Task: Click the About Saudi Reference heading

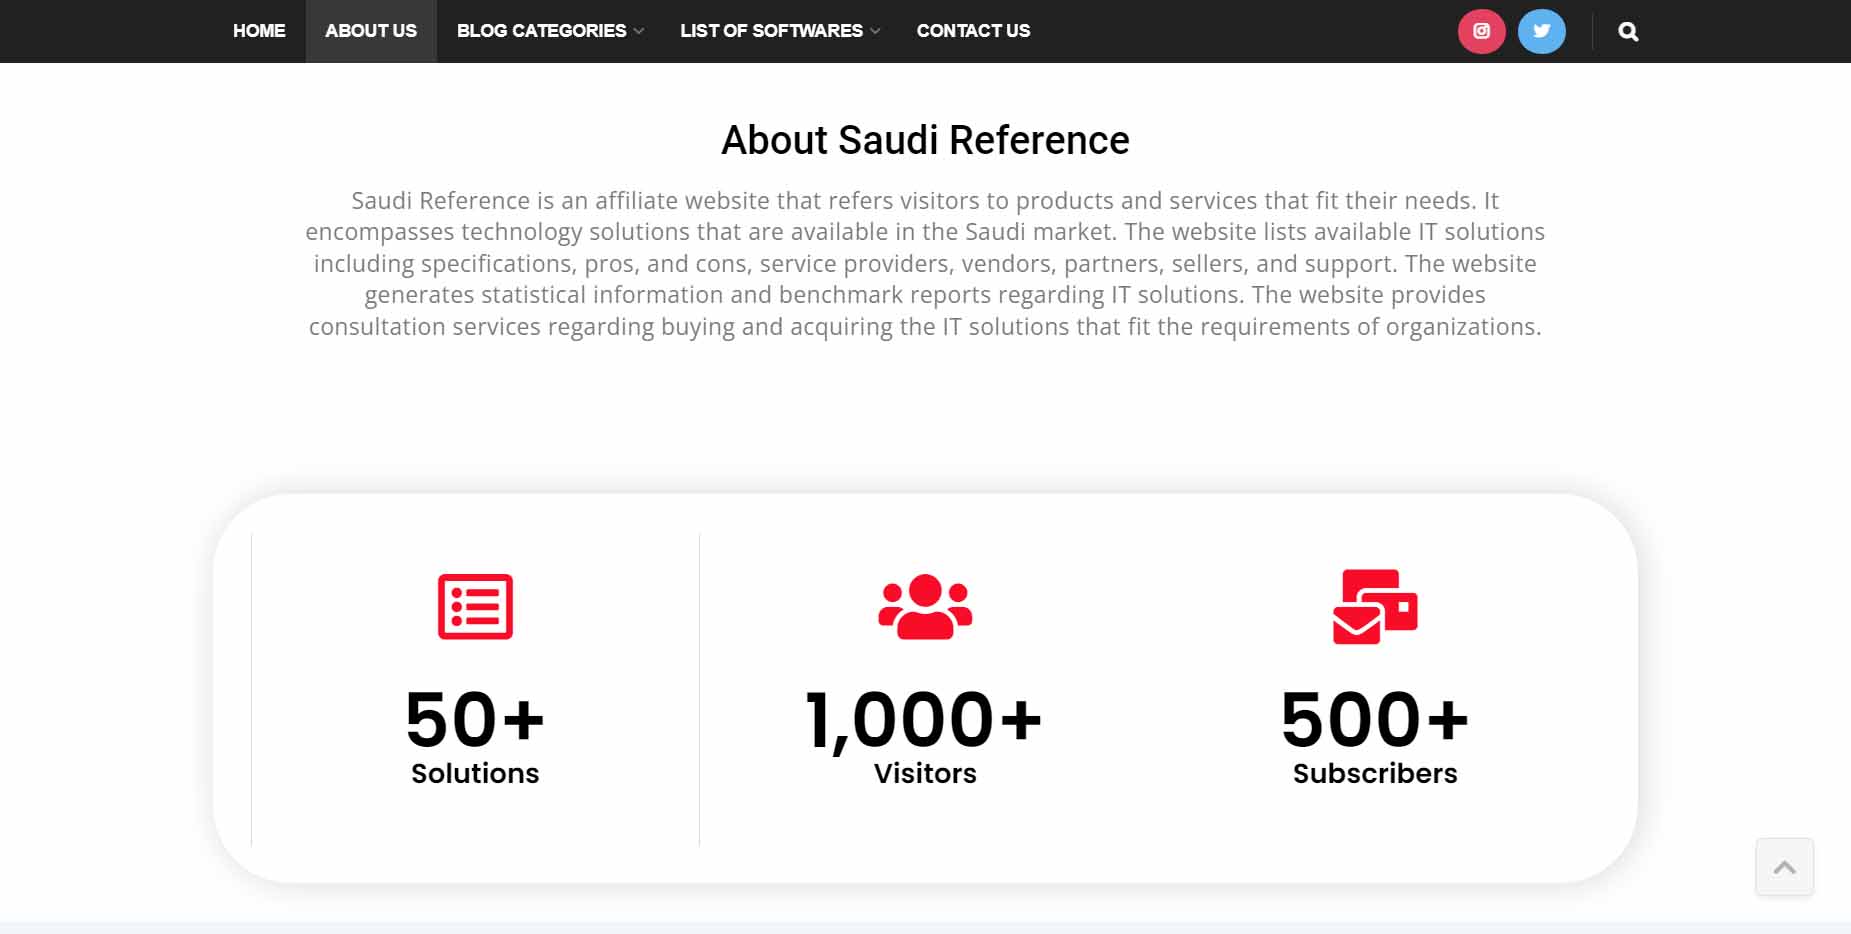Action: click(925, 141)
